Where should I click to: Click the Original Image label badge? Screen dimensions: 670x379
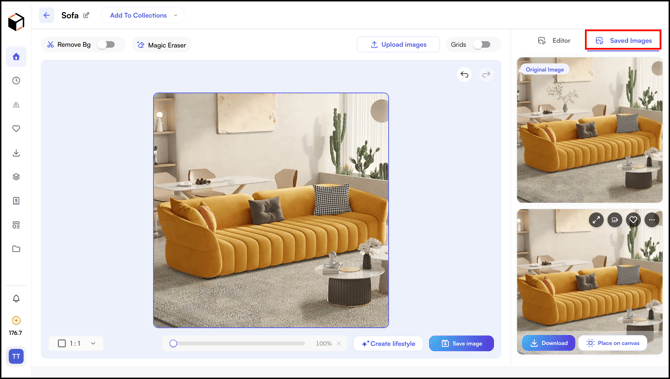(x=544, y=69)
